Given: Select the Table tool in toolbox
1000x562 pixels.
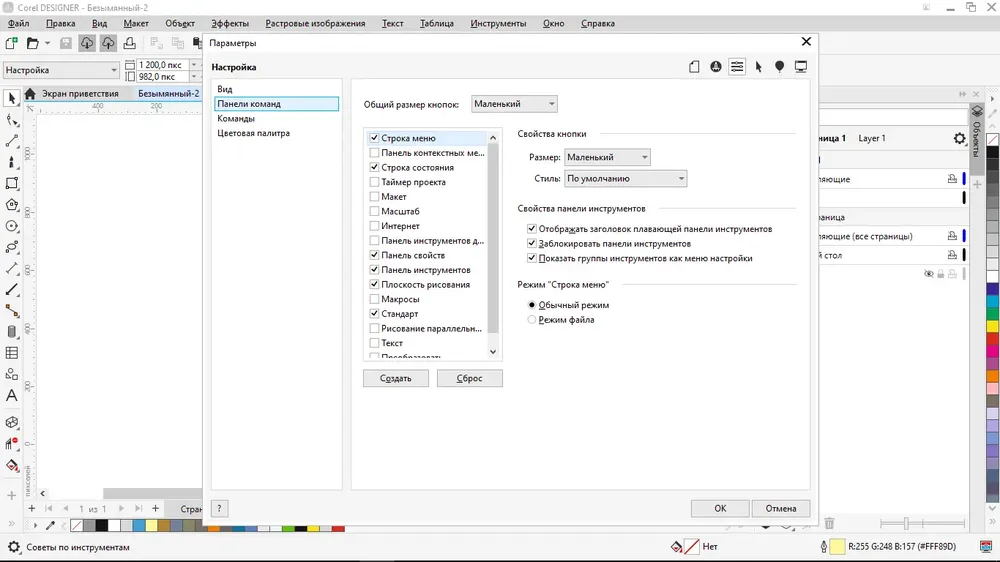Looking at the screenshot, I should [11, 353].
